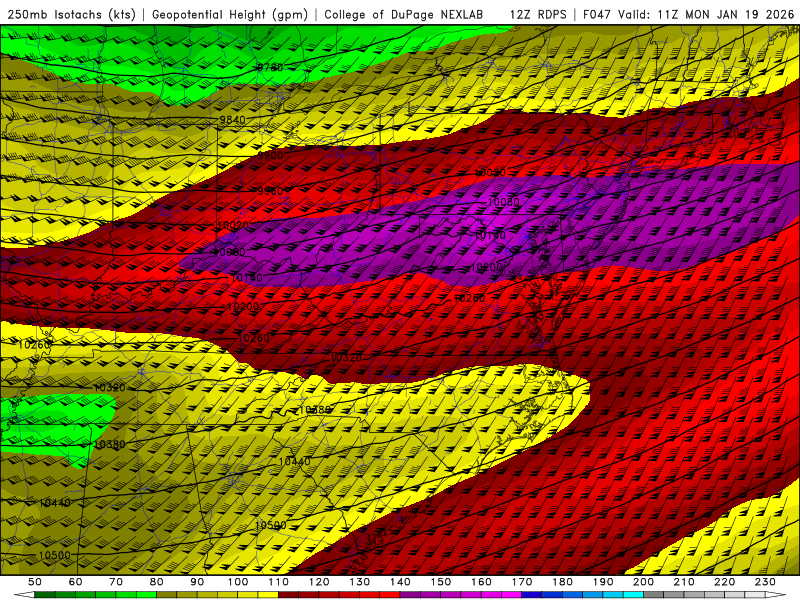
Task: Click the 80 value on the color scale
Action: point(156,582)
